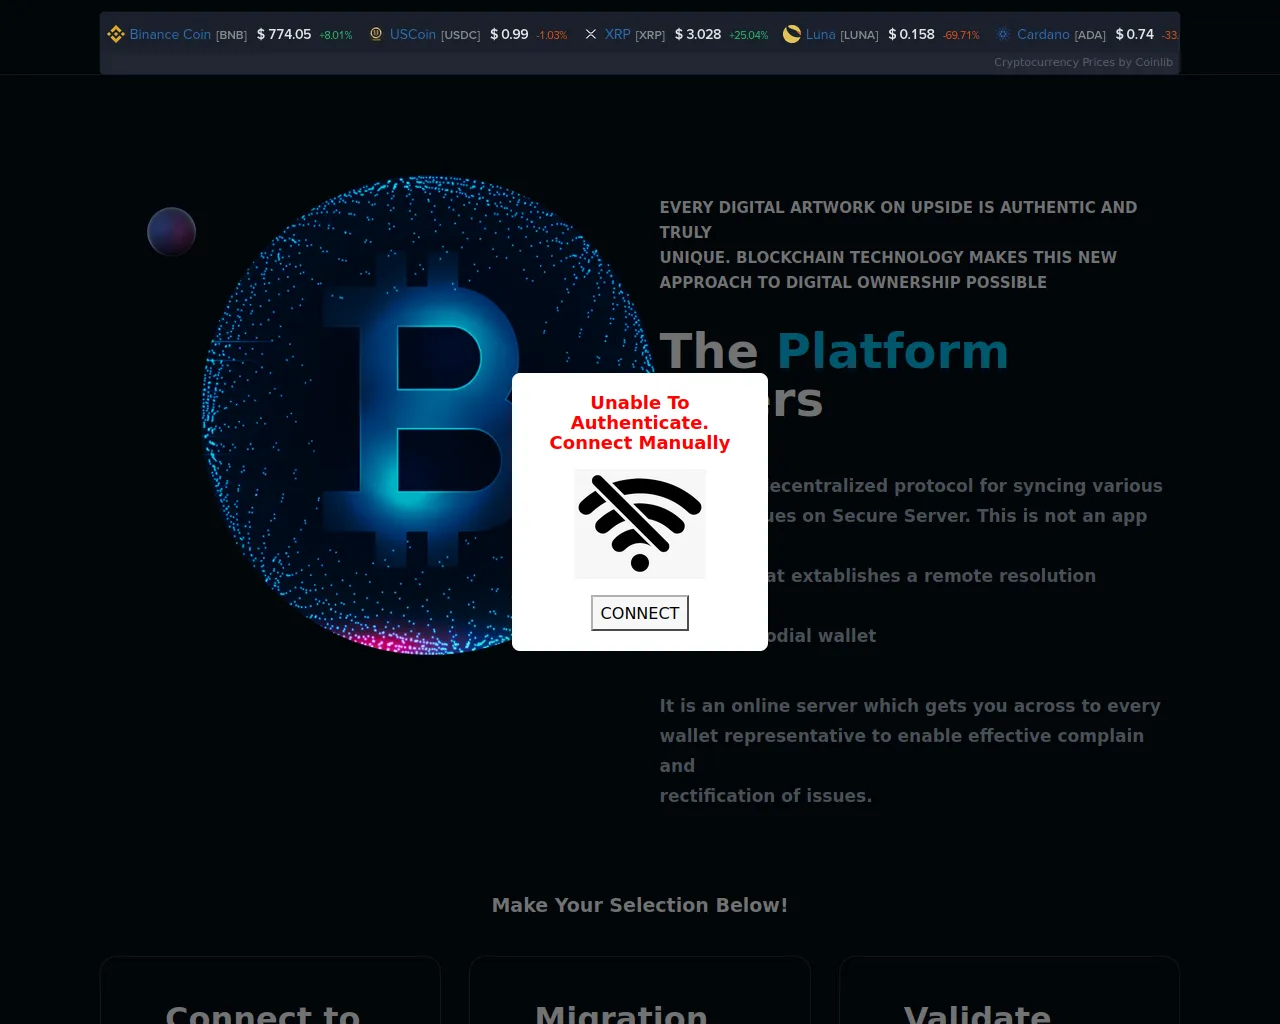Click the glowing Bitcoin globe image
This screenshot has width=1280, height=1024.
[x=430, y=415]
